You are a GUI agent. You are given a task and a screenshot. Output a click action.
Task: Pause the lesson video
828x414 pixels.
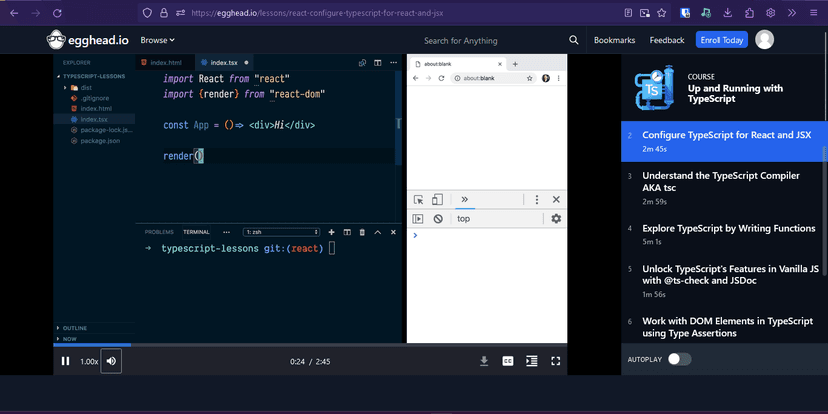click(x=66, y=361)
